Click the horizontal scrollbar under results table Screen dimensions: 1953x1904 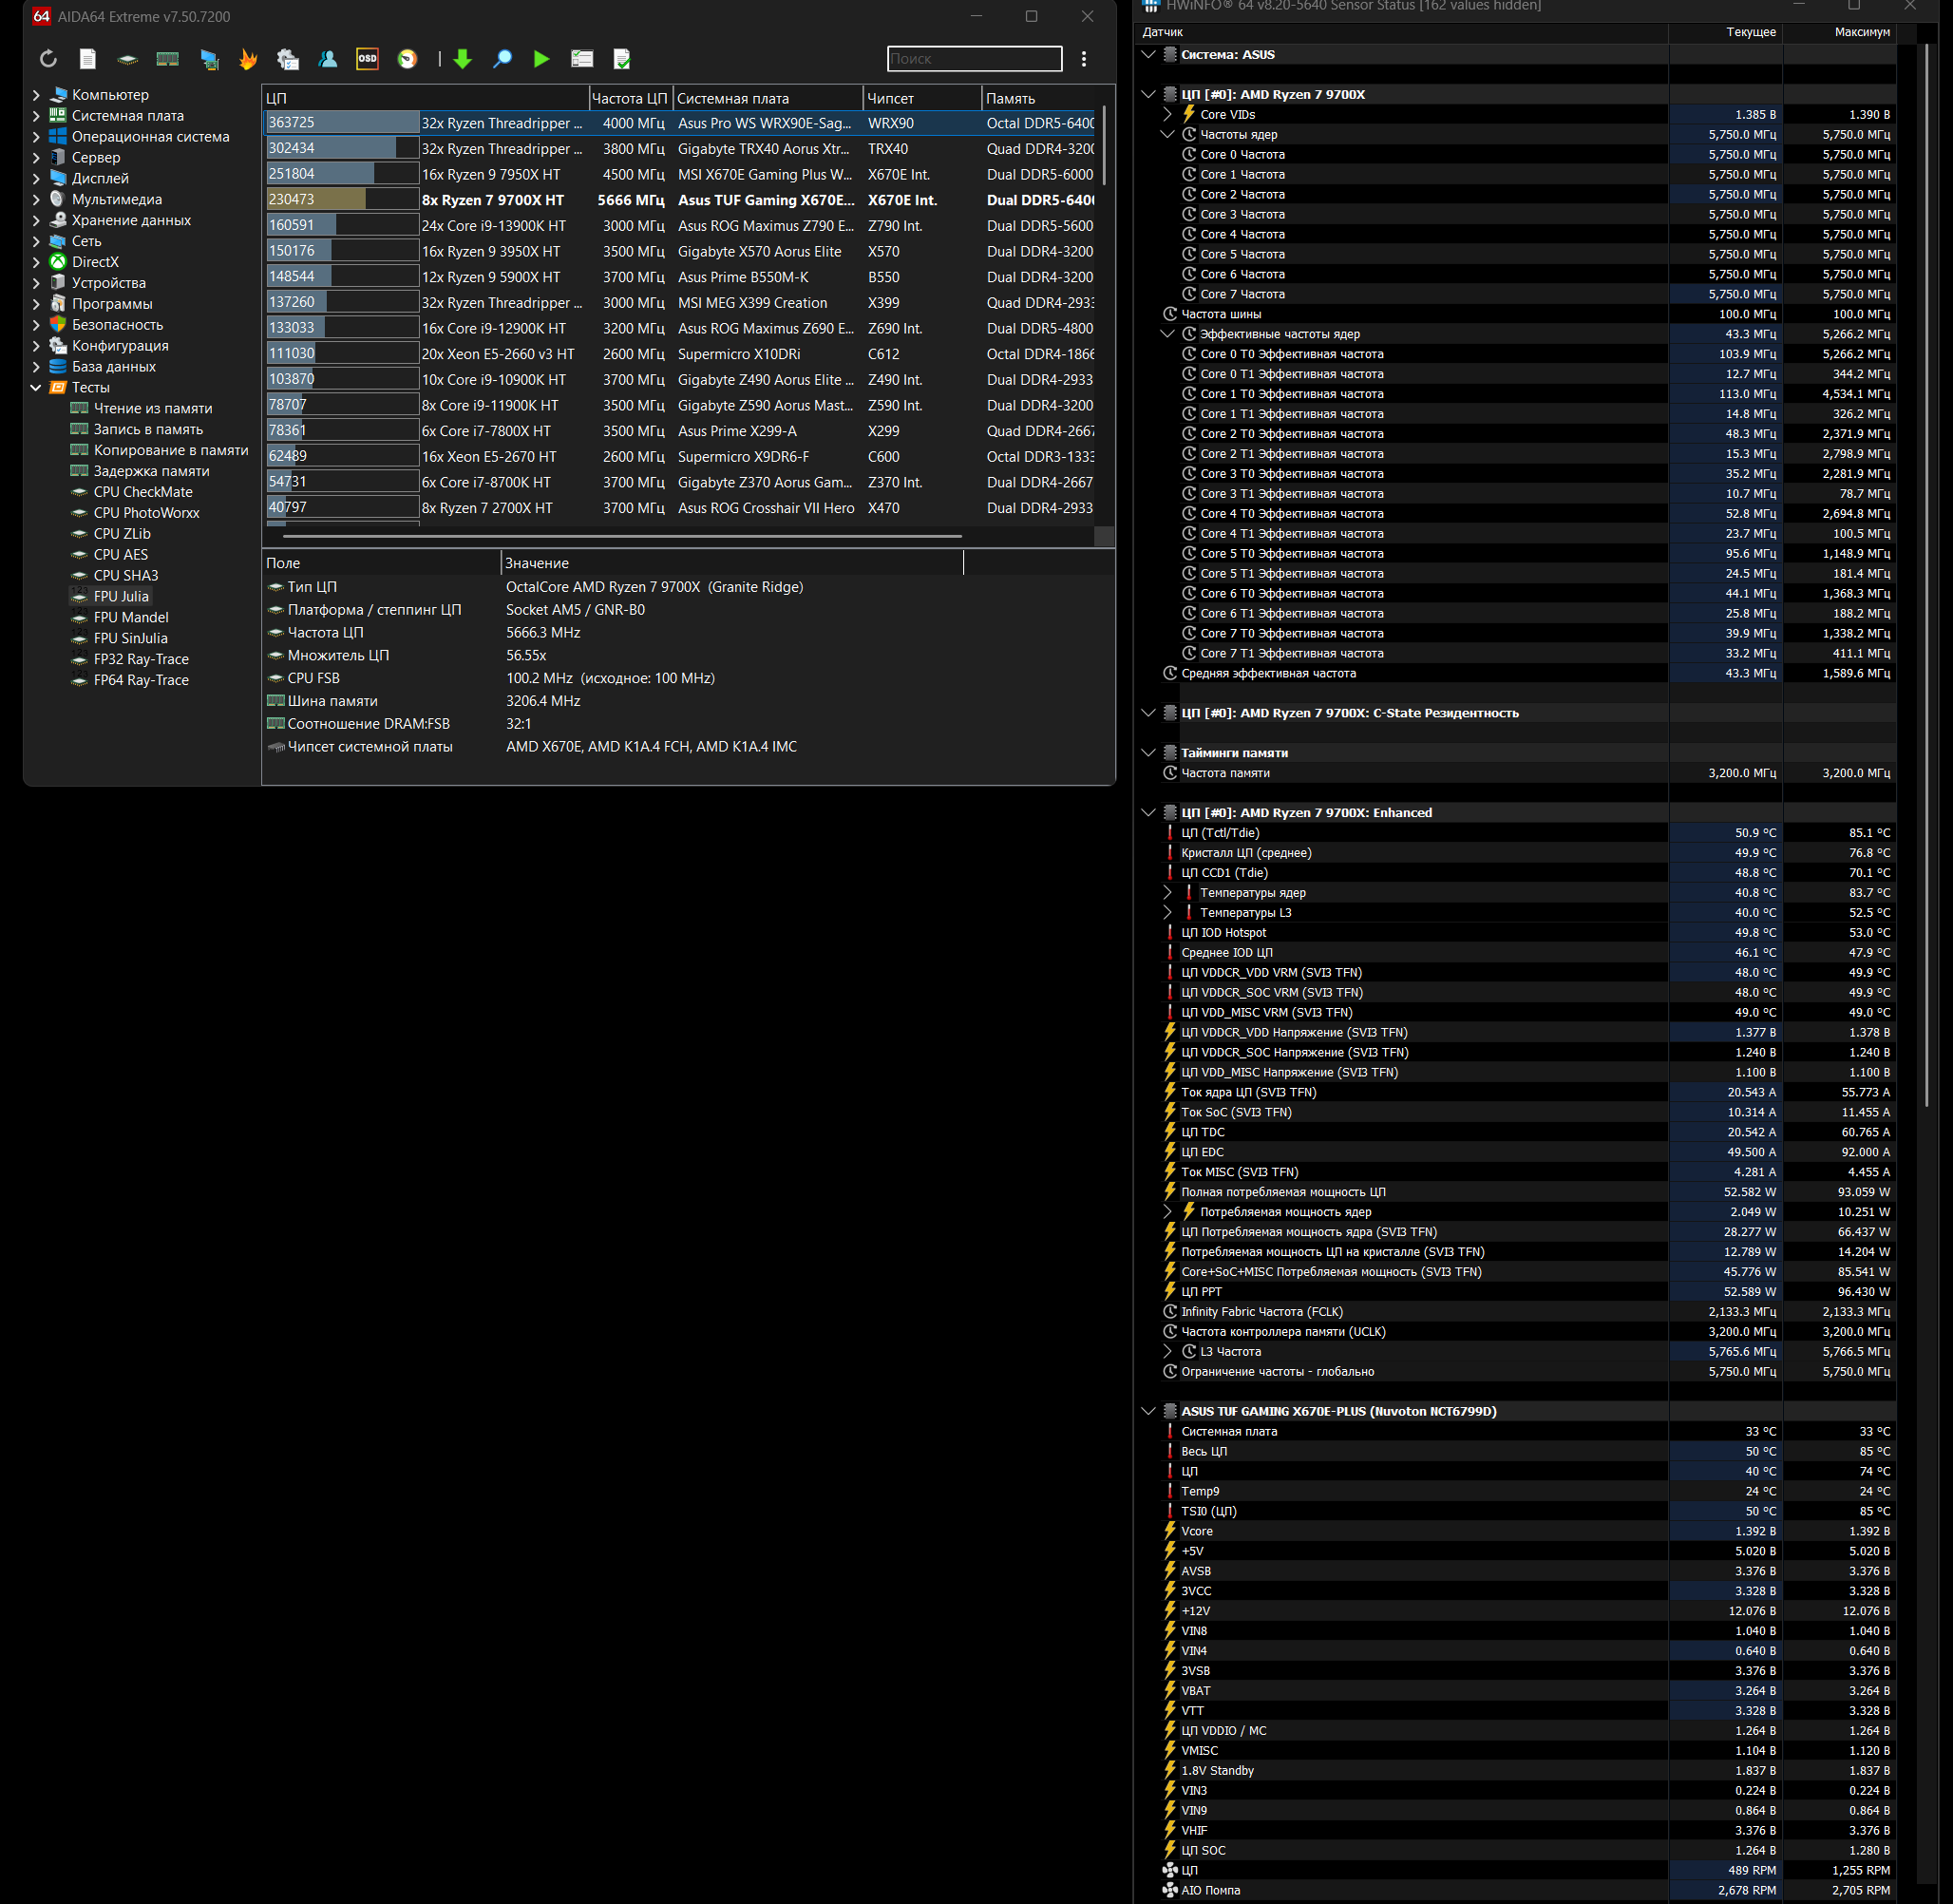[x=622, y=536]
